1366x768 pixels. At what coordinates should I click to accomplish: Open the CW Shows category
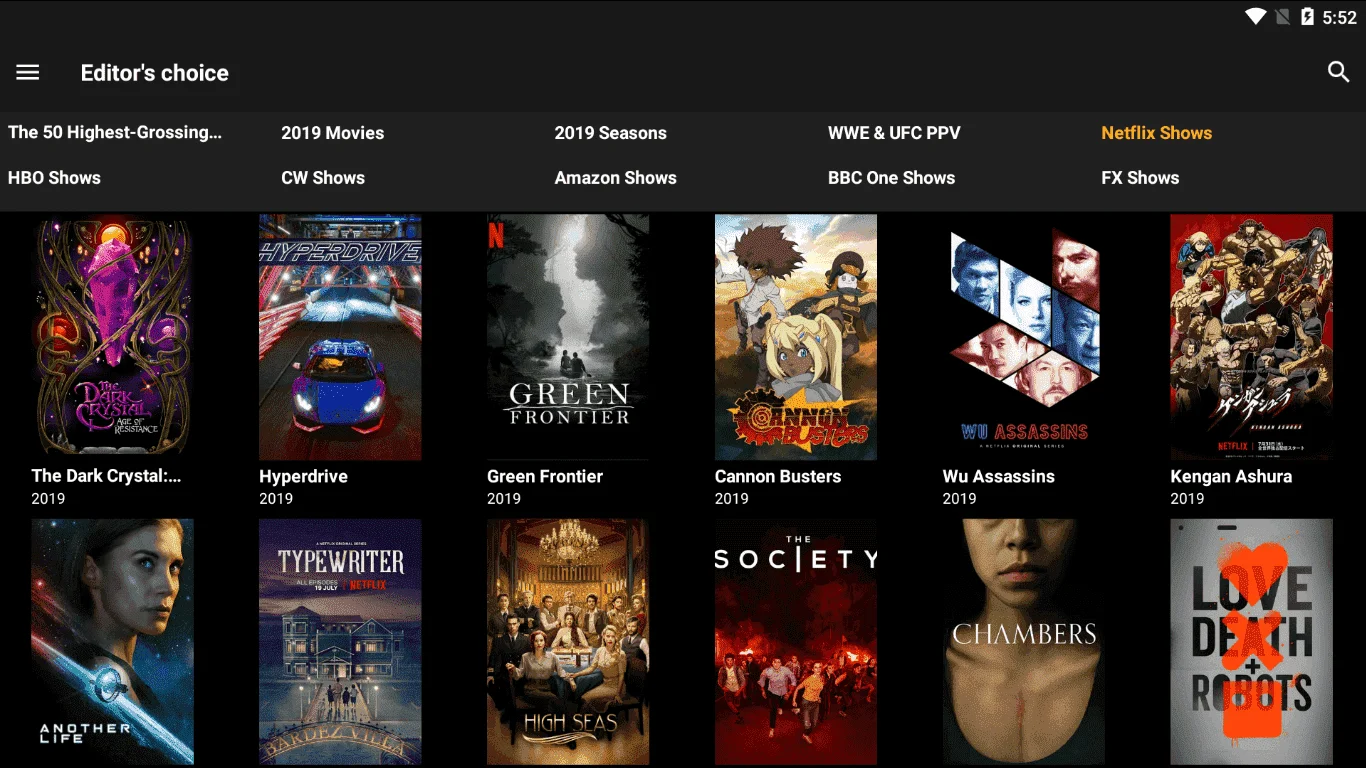click(323, 178)
